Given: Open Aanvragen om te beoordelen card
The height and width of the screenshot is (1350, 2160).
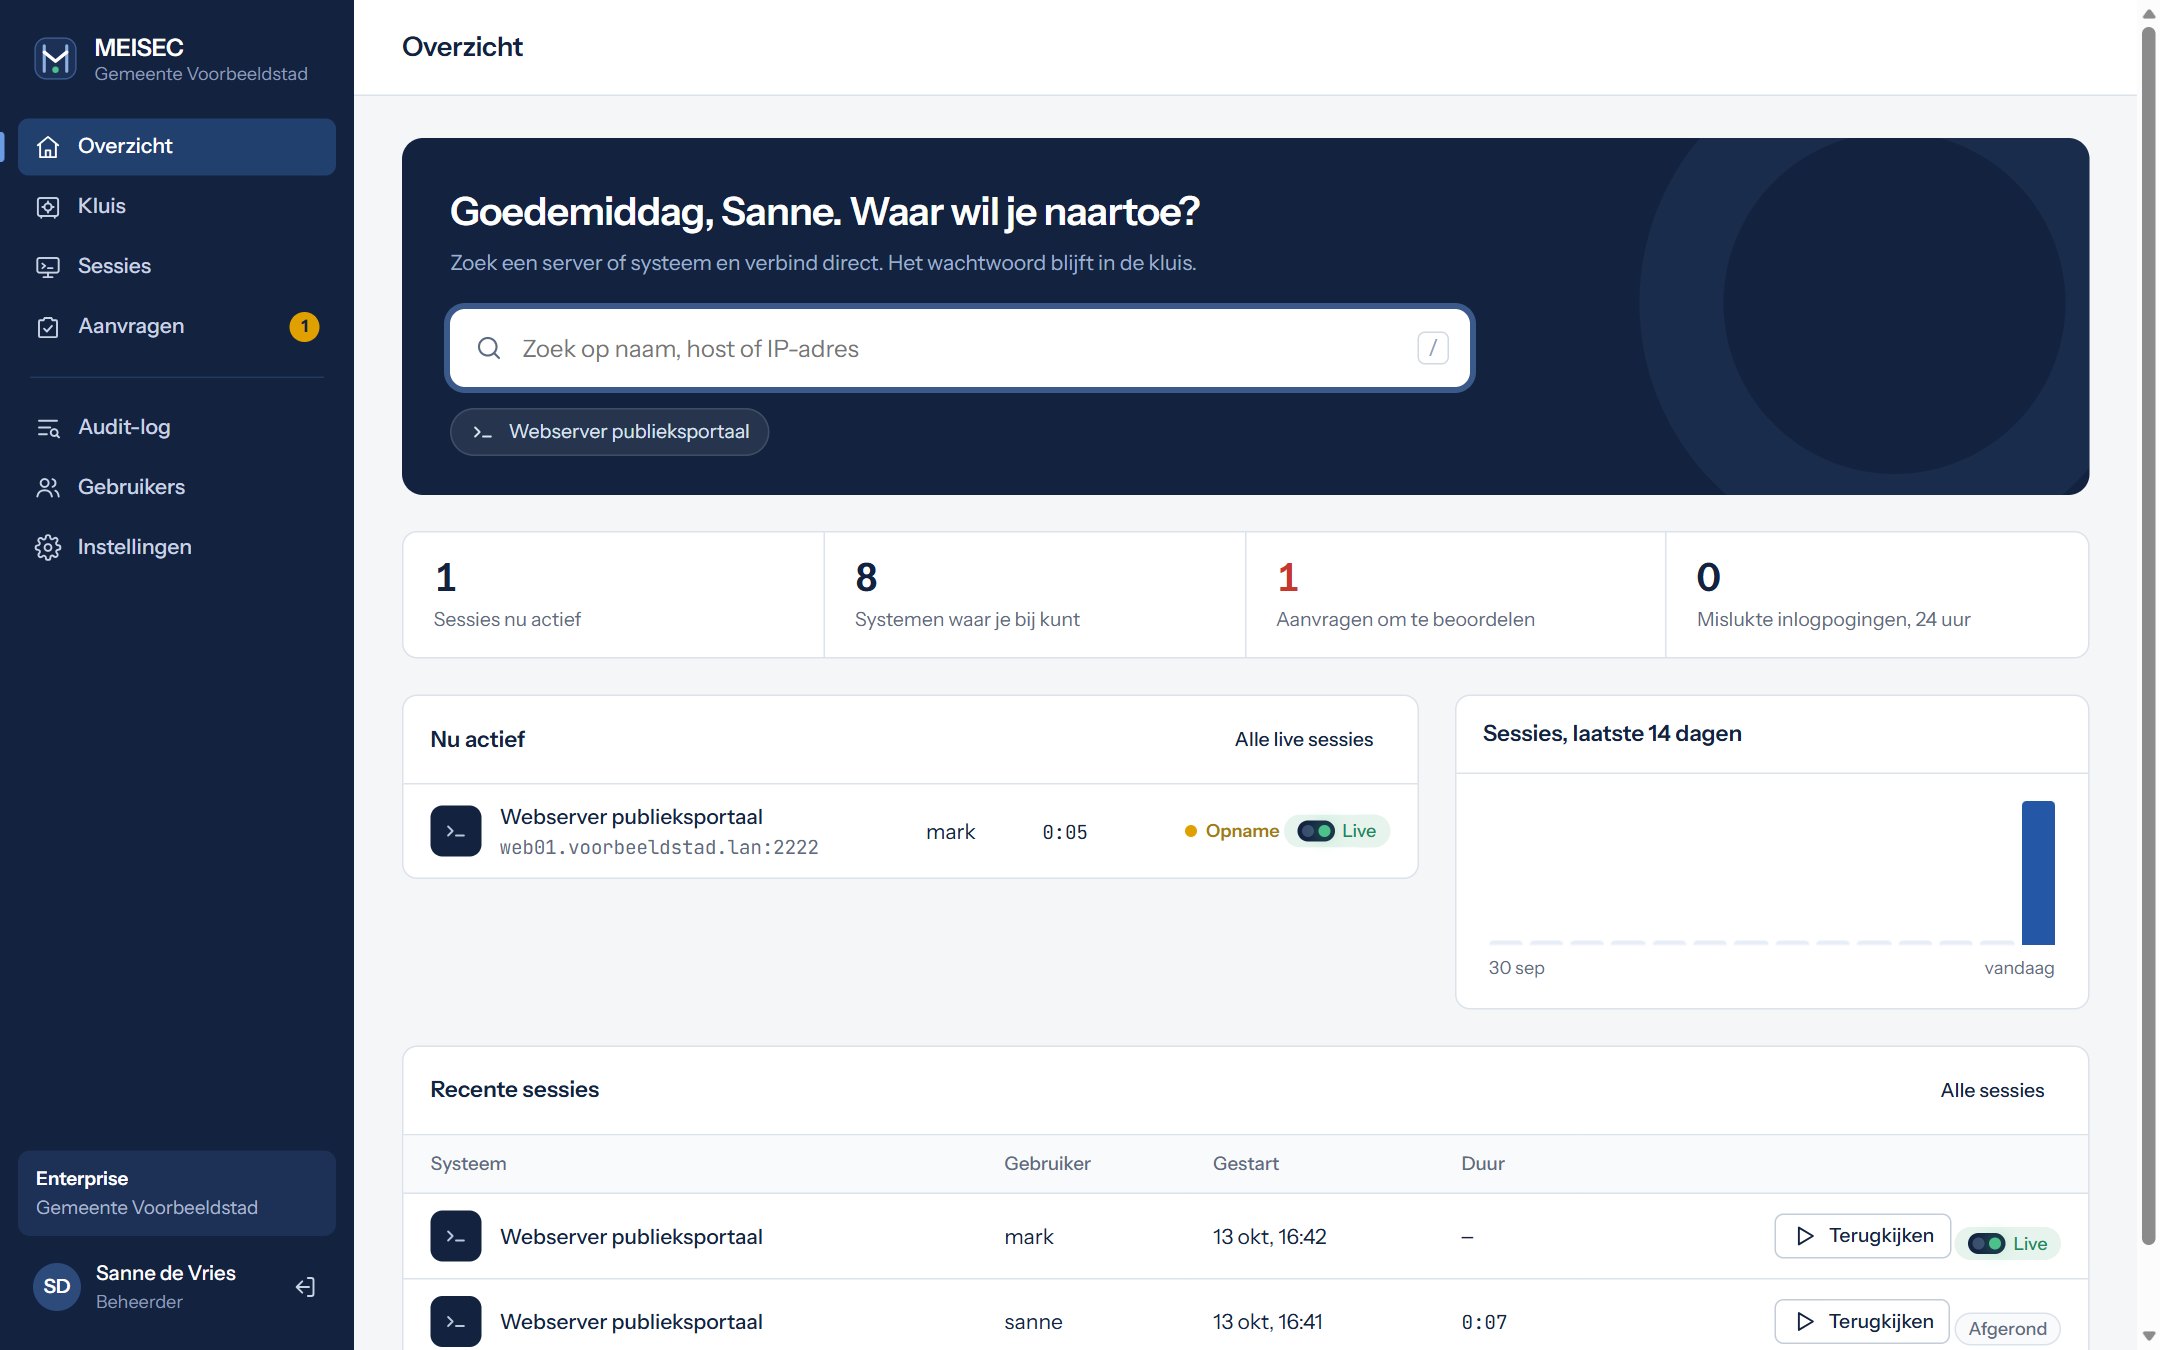Looking at the screenshot, I should [1456, 595].
